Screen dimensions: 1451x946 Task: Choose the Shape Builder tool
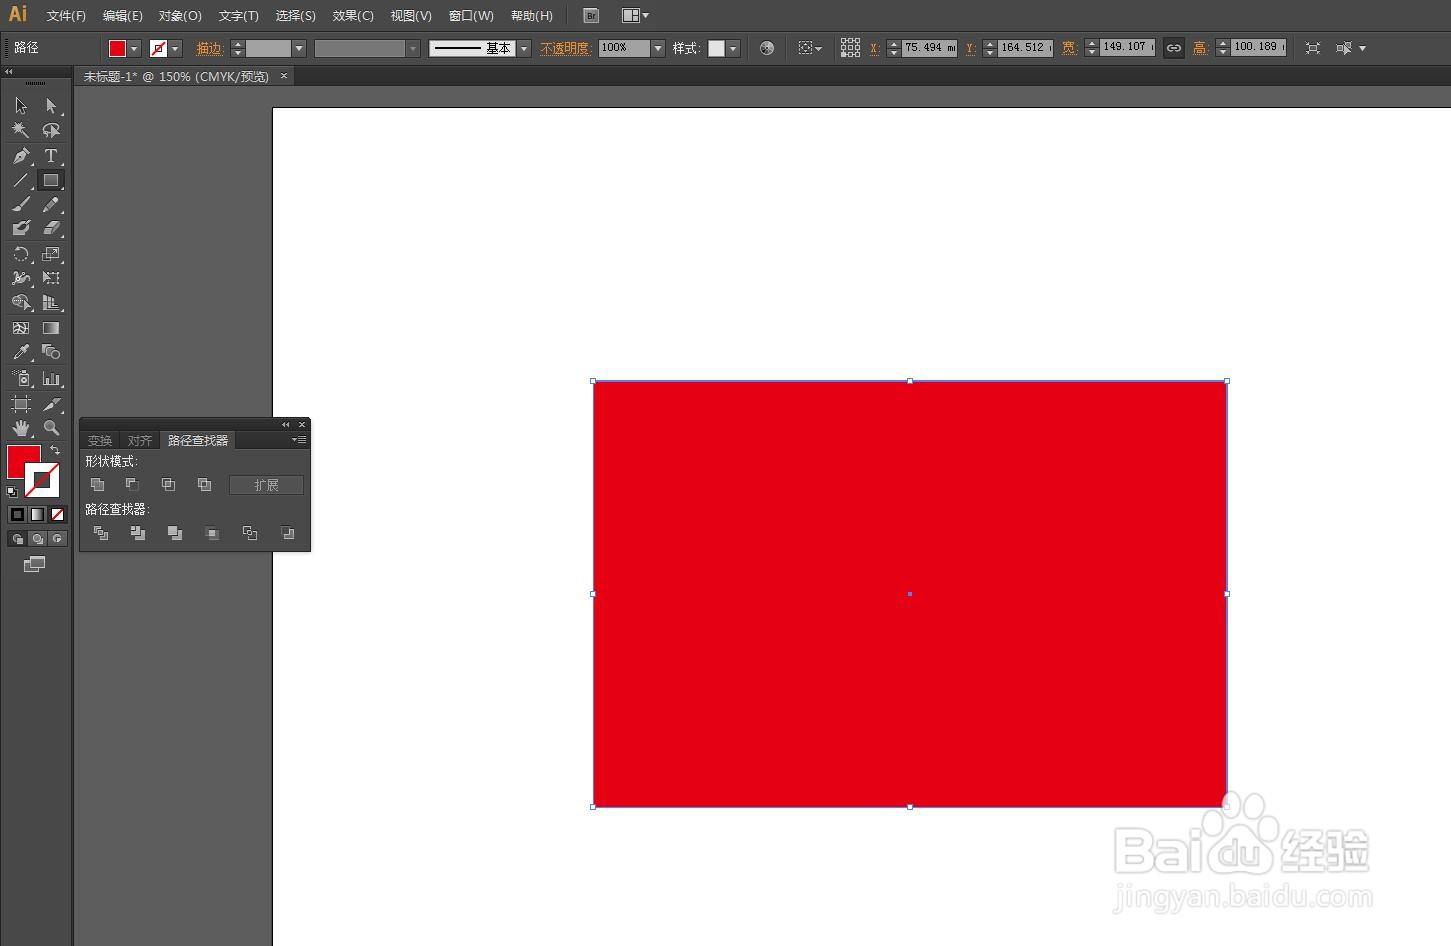21,302
